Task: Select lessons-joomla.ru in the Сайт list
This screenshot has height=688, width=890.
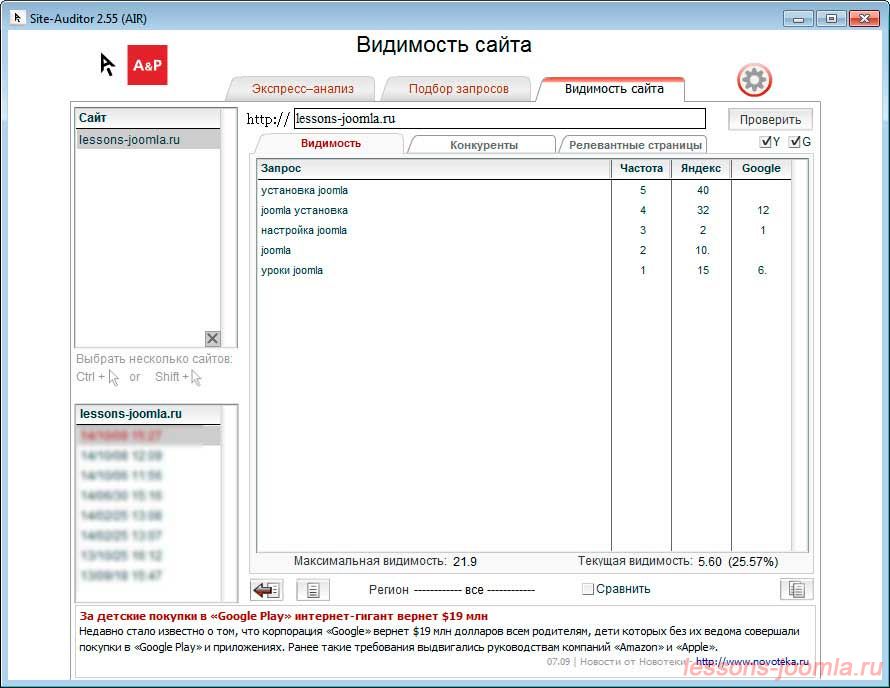Action: 148,140
